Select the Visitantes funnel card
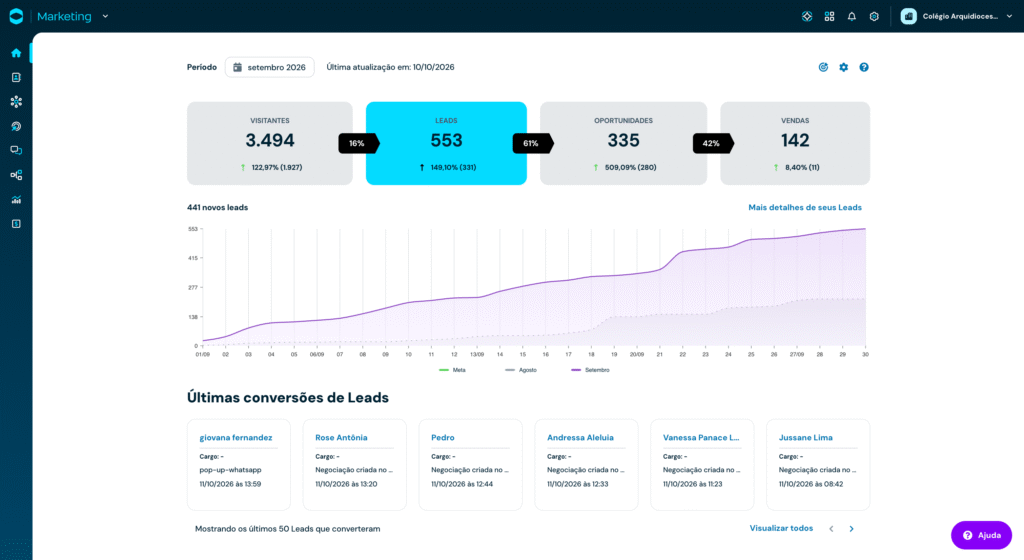1024x560 pixels. pyautogui.click(x=270, y=143)
